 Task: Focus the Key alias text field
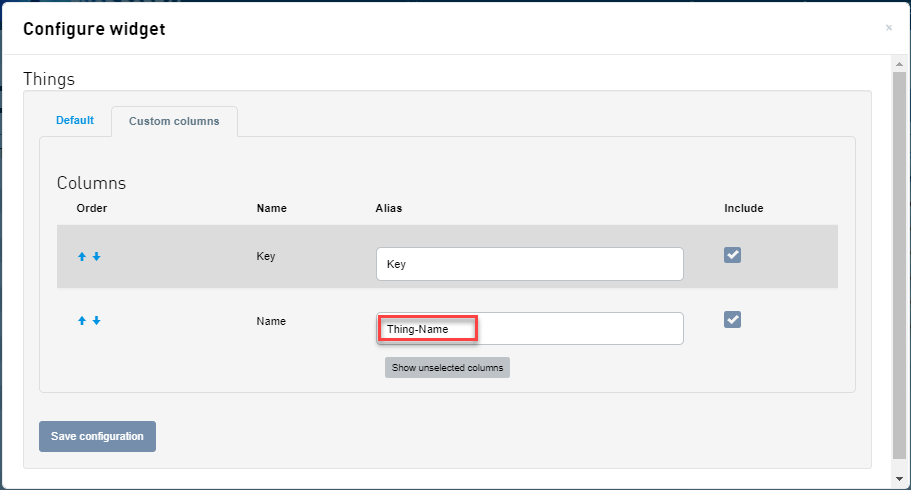pyautogui.click(x=529, y=265)
